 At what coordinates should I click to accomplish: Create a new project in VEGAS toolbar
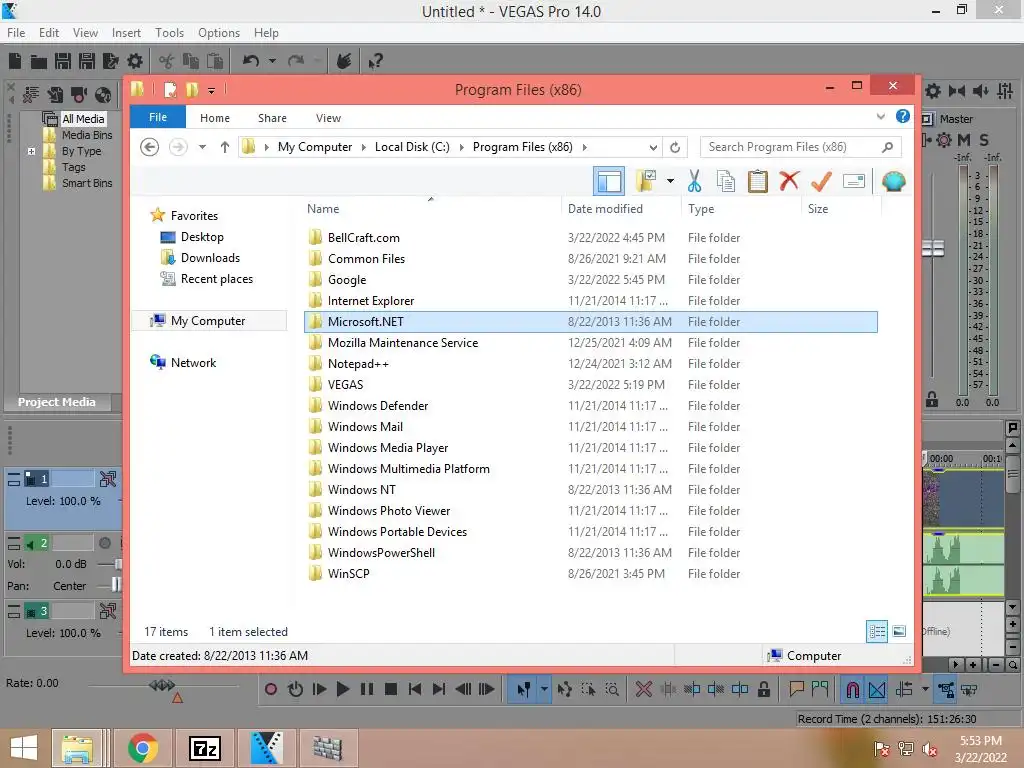tap(15, 61)
